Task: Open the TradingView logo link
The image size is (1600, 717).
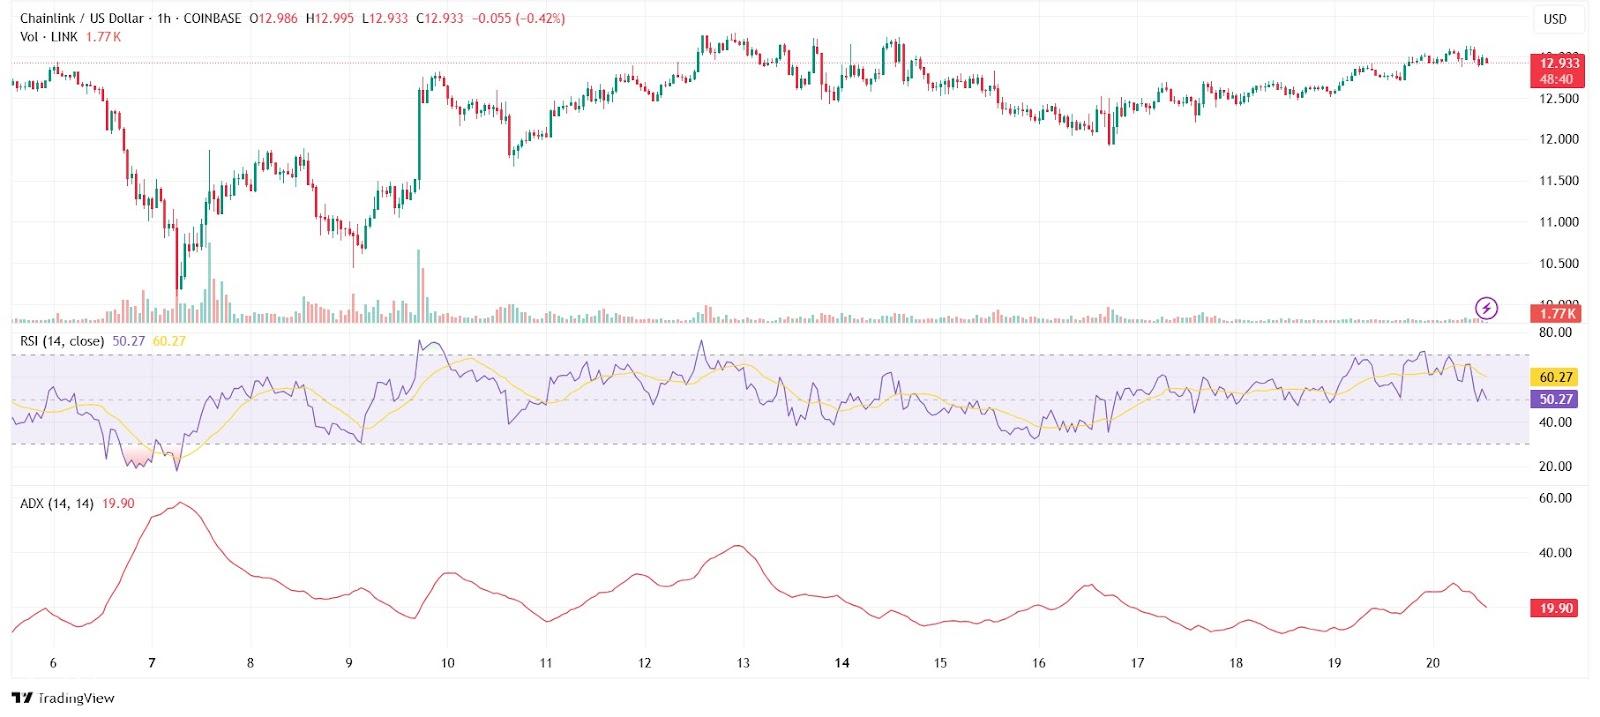Action: pyautogui.click(x=63, y=698)
